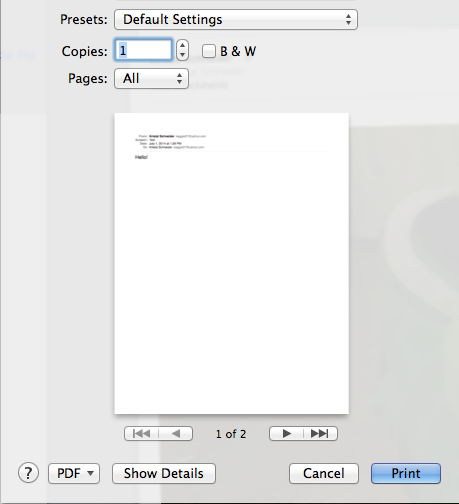Decrease copies with the stepper down arrow
This screenshot has width=459, height=504.
click(x=182, y=55)
